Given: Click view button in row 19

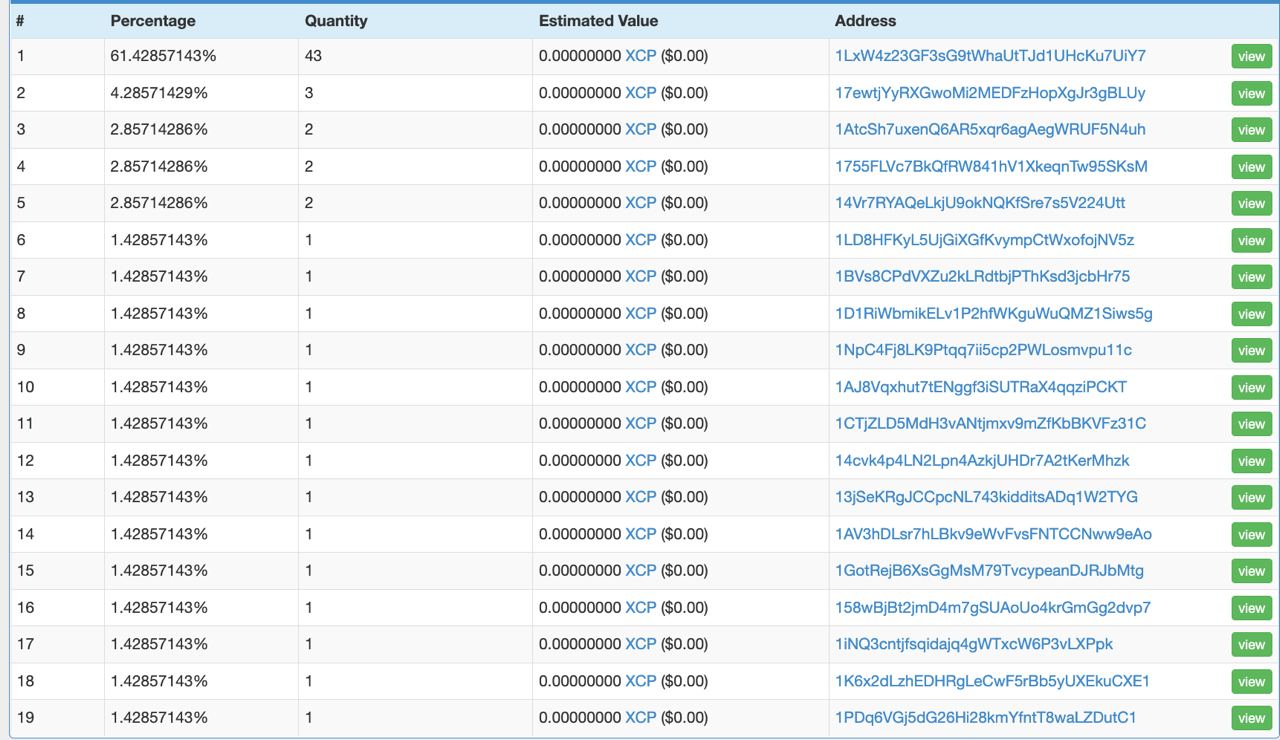Looking at the screenshot, I should [x=1251, y=718].
